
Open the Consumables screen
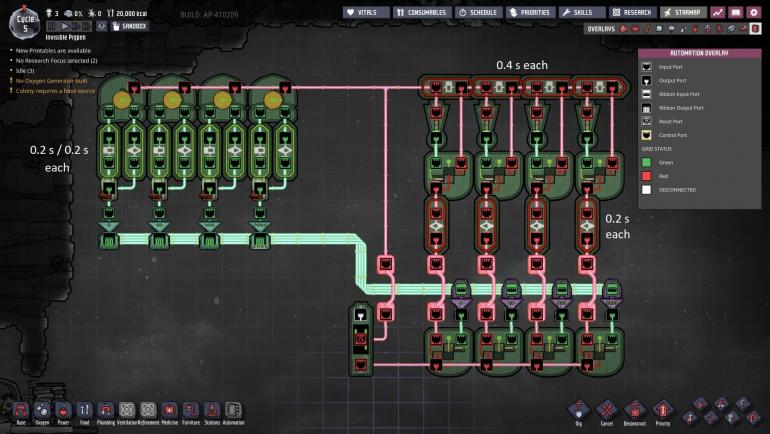click(x=422, y=12)
